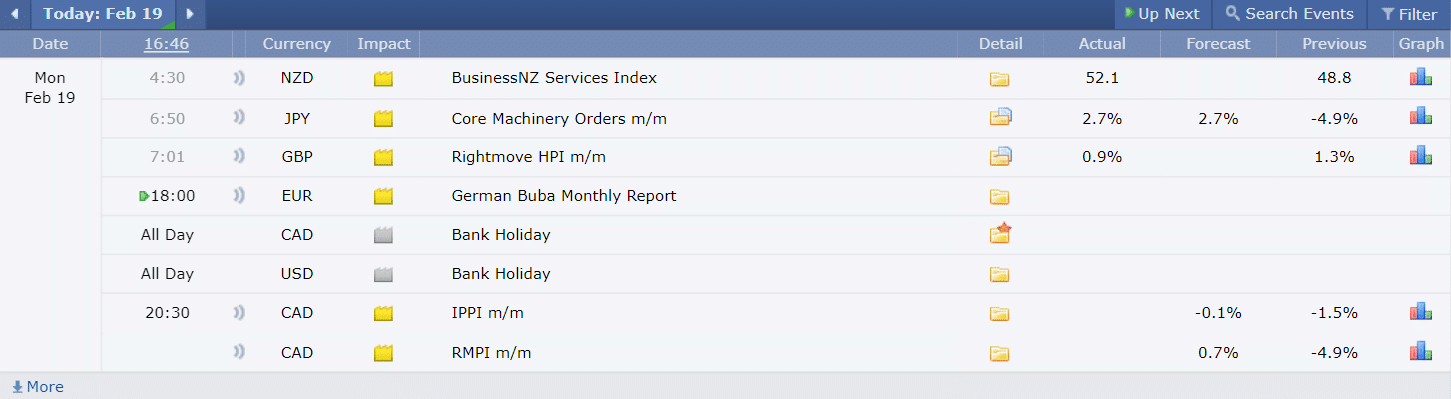Open detail folder for CAD Bank Holiday
The width and height of the screenshot is (1451, 399).
click(x=1001, y=234)
